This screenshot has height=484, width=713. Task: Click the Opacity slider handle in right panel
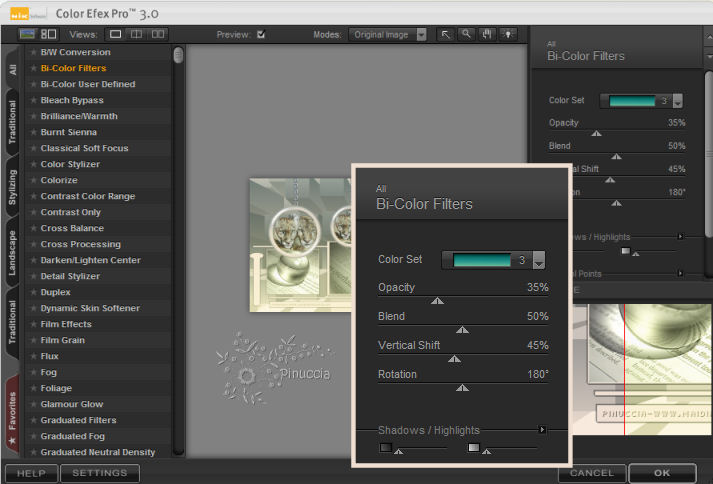[596, 134]
